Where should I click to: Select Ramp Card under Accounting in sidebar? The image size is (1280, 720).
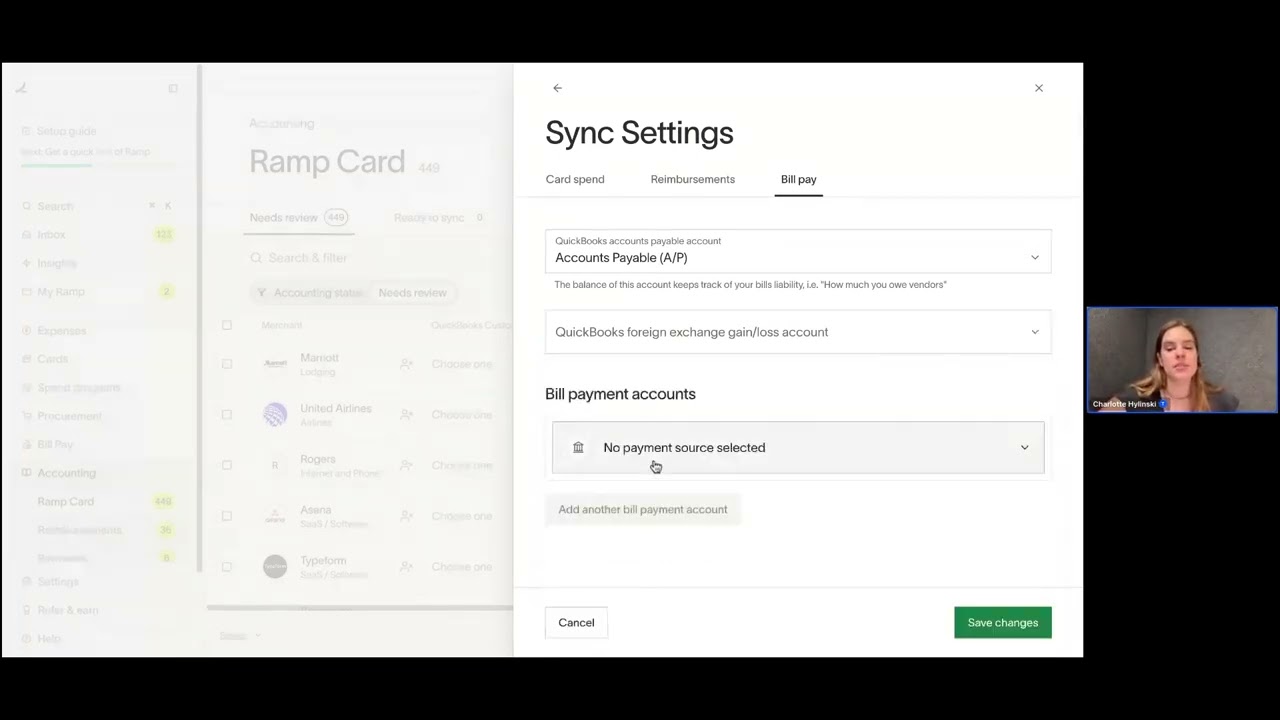[x=66, y=502]
